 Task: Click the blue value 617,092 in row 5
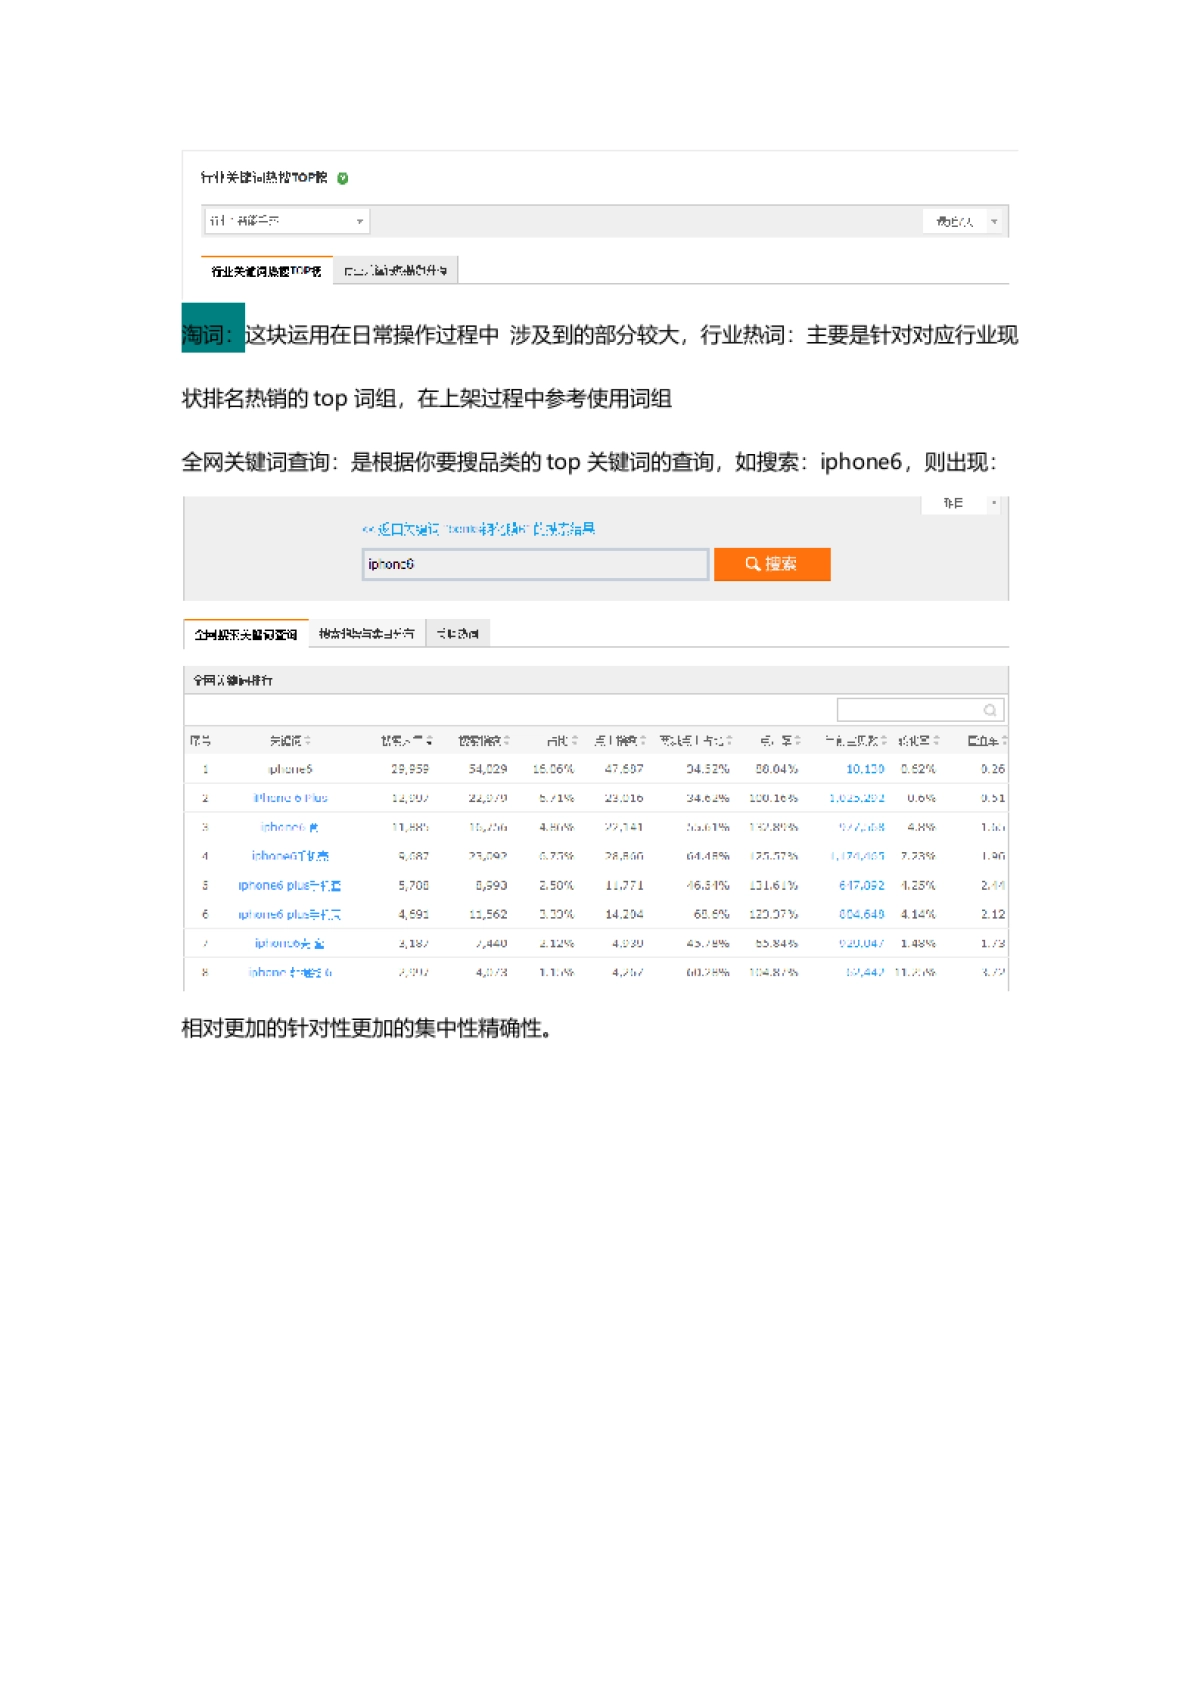[x=862, y=886]
